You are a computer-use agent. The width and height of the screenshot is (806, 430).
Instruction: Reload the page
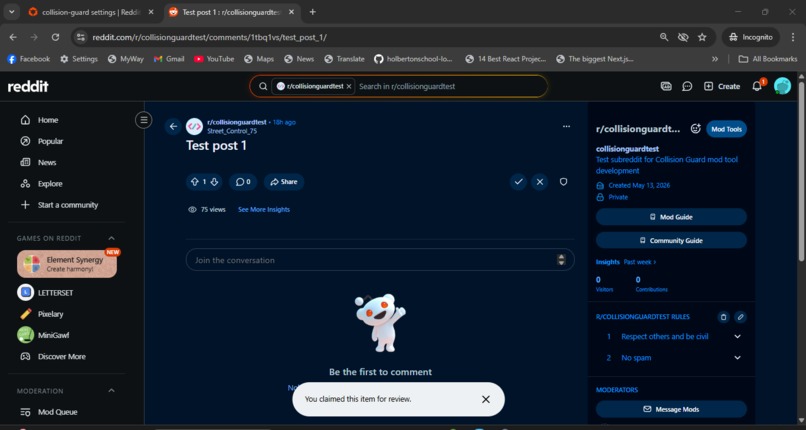point(56,38)
